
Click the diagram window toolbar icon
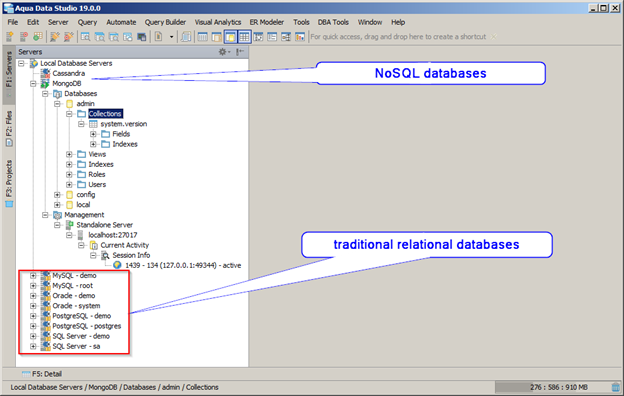286,37
